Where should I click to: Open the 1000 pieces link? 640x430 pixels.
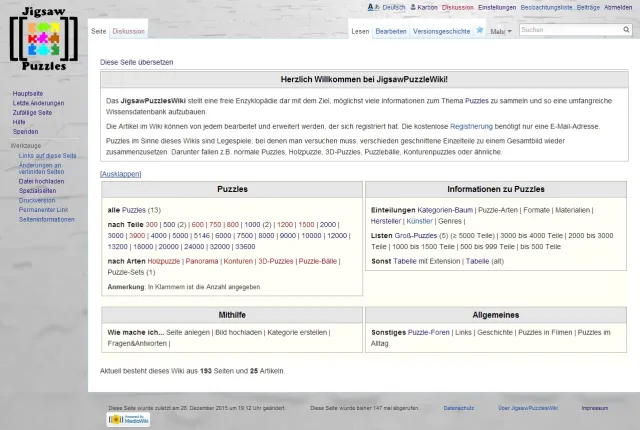coord(252,225)
